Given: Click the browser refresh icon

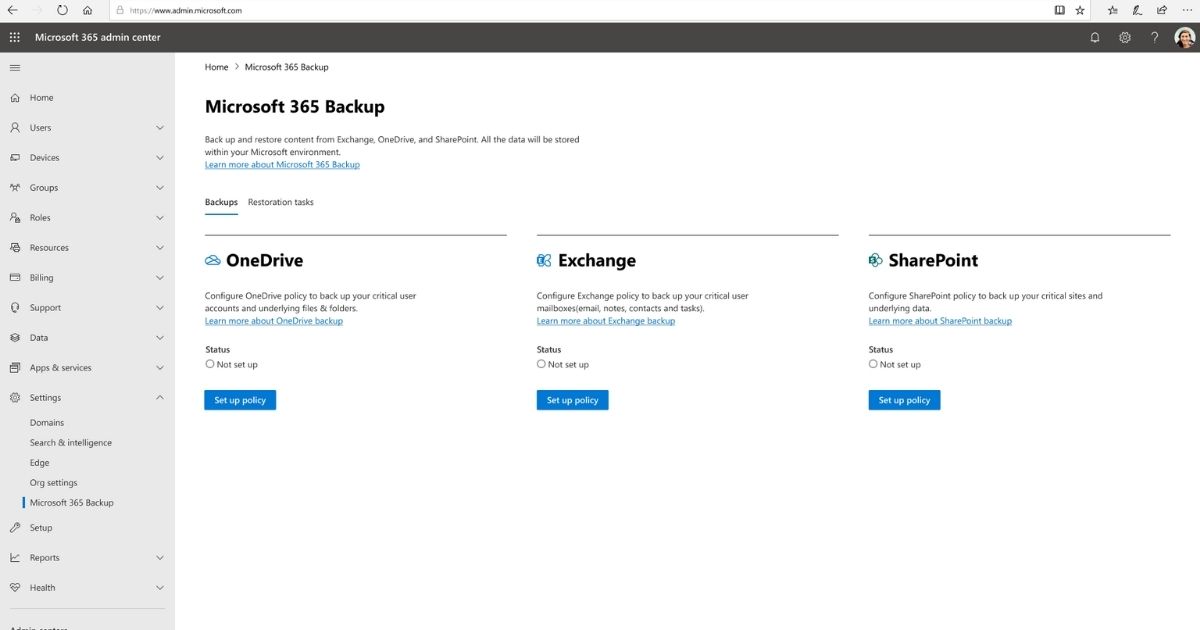Looking at the screenshot, I should tap(63, 10).
